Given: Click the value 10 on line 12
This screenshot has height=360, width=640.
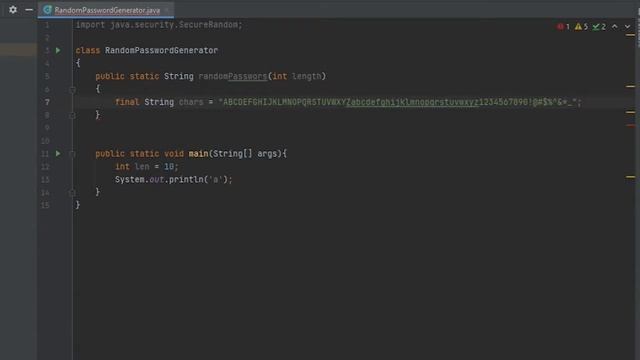Looking at the screenshot, I should 169,167.
